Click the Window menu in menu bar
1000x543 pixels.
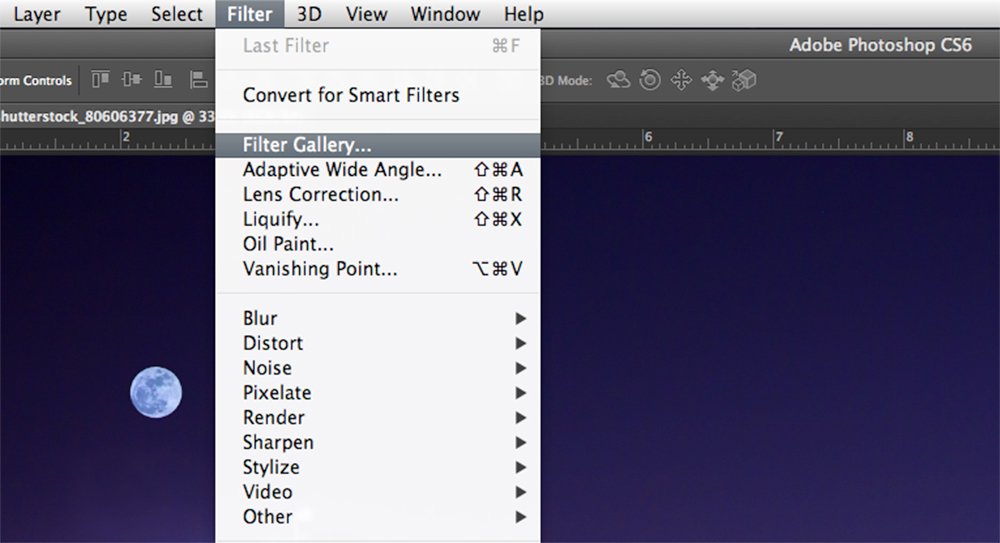tap(445, 14)
